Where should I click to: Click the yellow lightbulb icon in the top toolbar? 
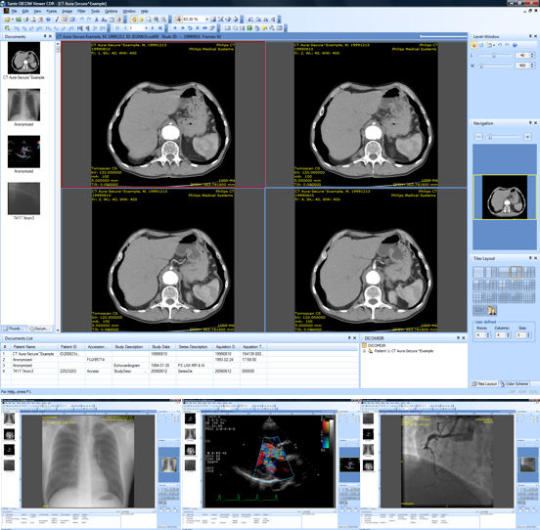142,20
